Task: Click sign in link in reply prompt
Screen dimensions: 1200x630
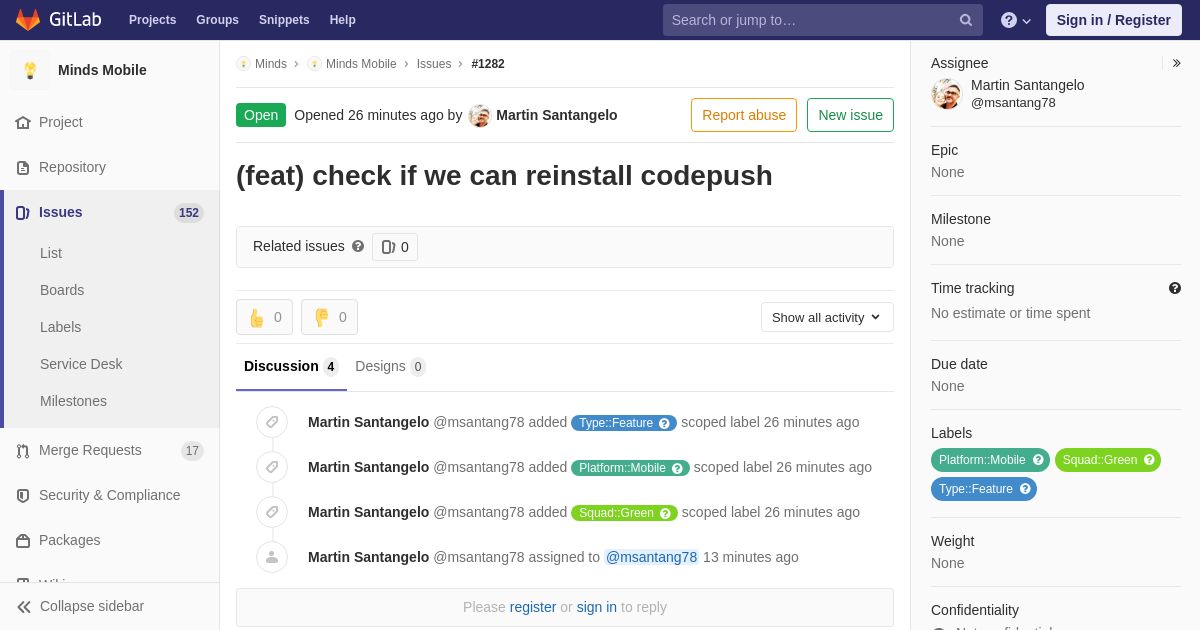Action: point(597,607)
